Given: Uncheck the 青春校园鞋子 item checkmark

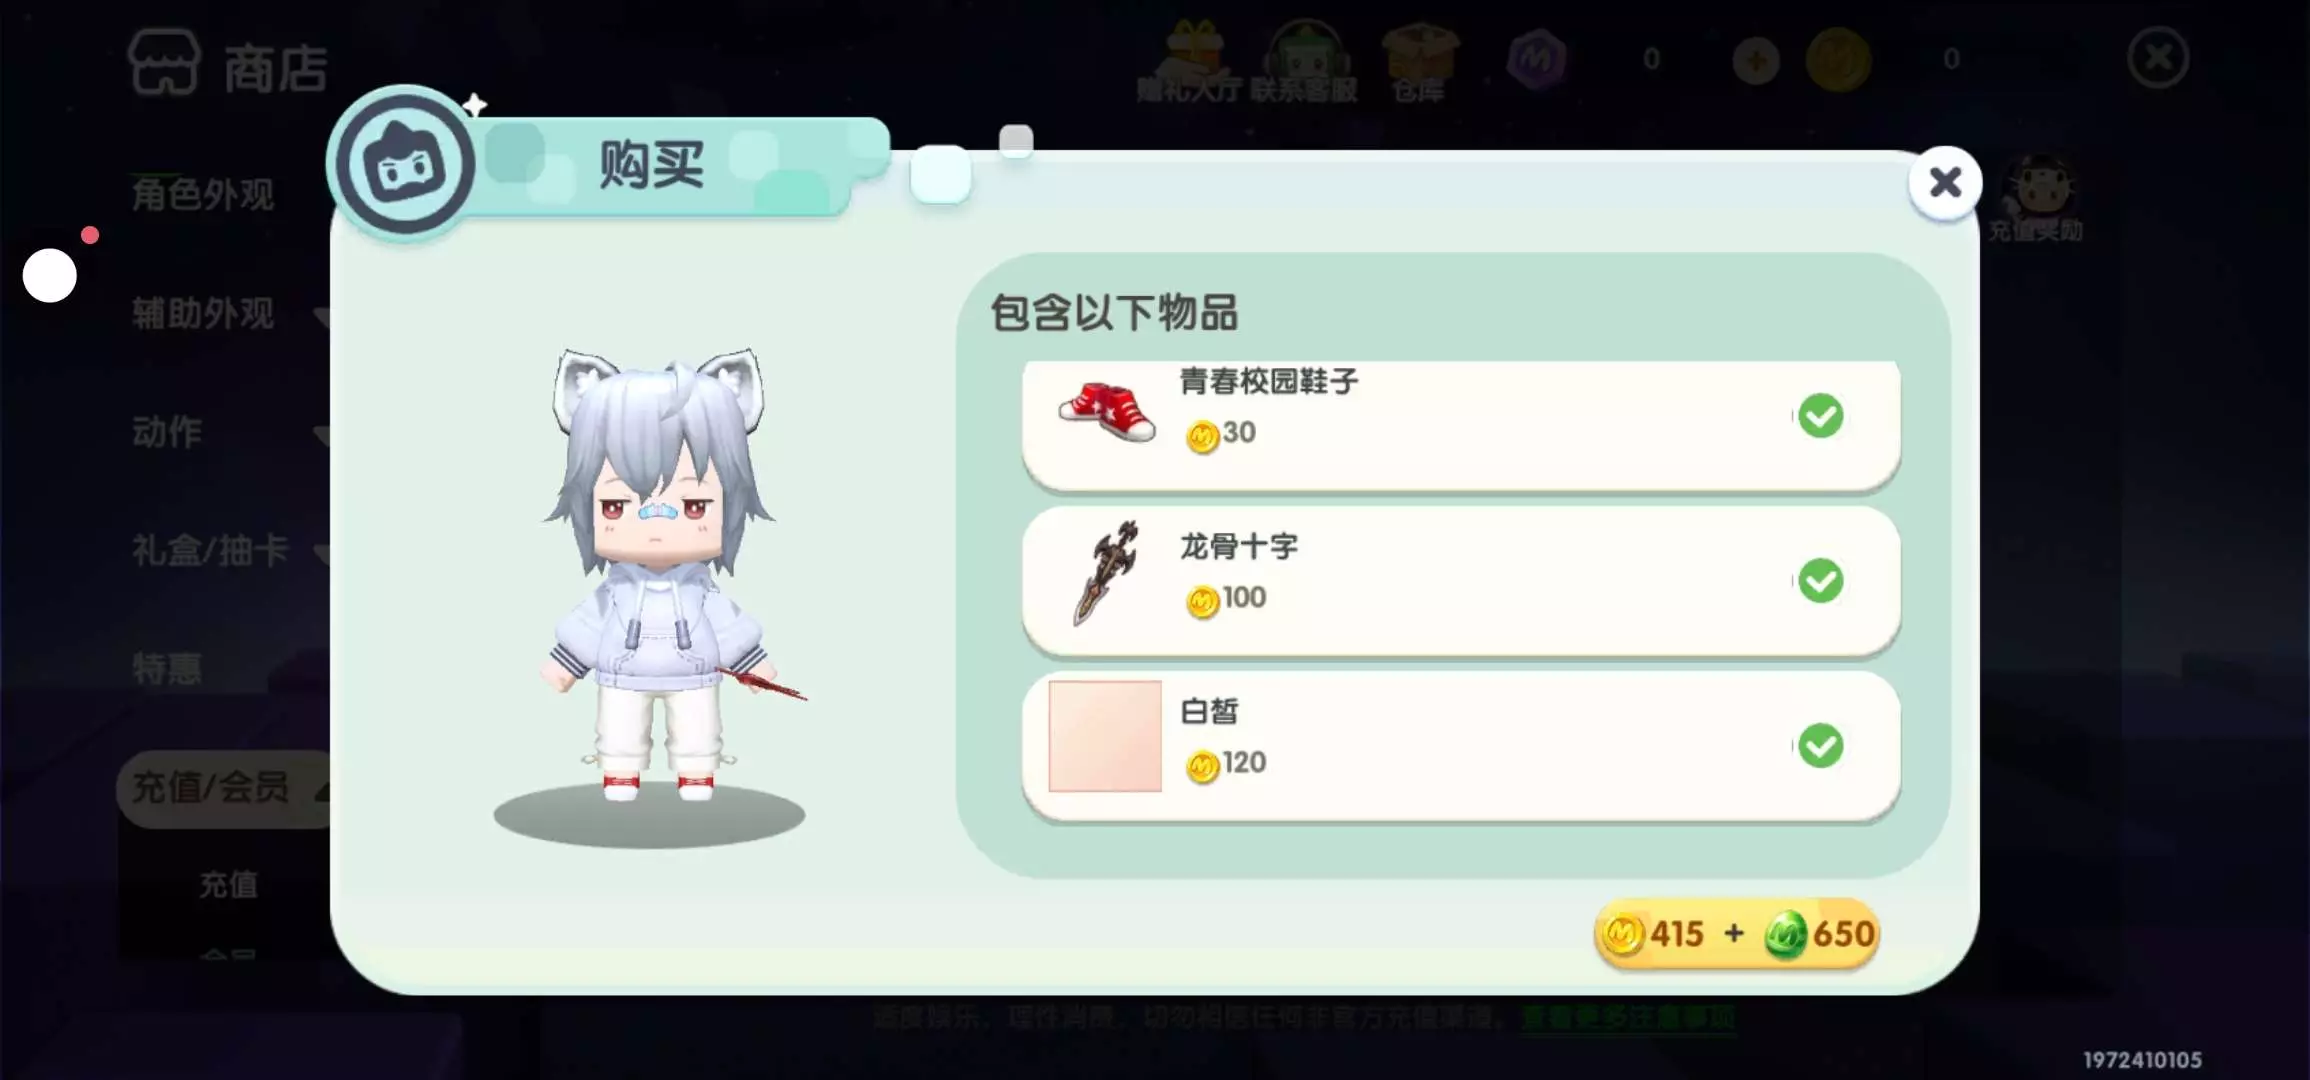Looking at the screenshot, I should tap(1820, 416).
